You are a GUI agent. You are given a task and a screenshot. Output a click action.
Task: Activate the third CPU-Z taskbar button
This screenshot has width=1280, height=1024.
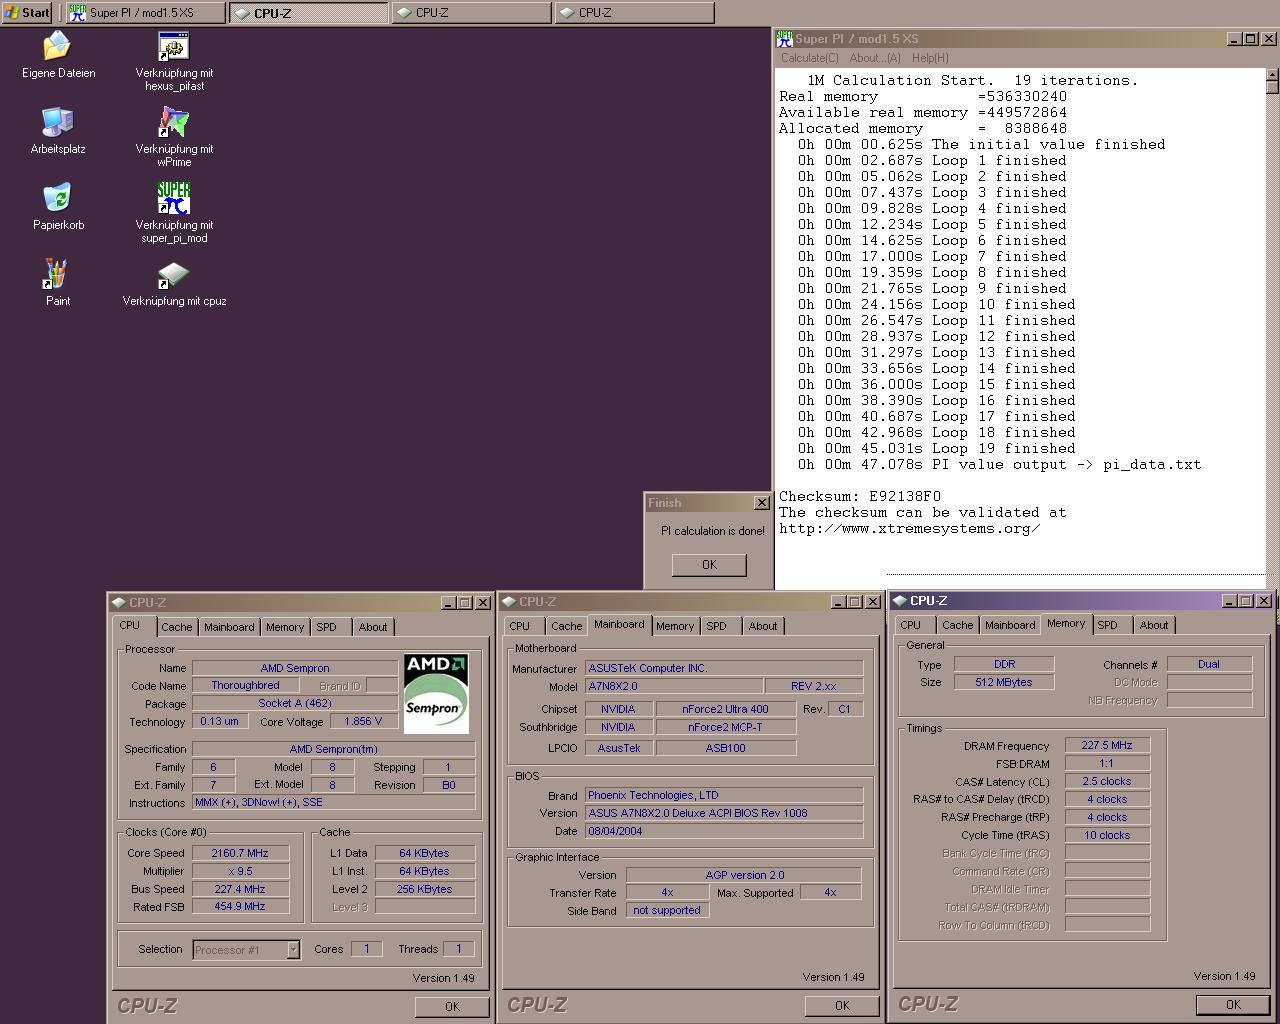coord(634,13)
